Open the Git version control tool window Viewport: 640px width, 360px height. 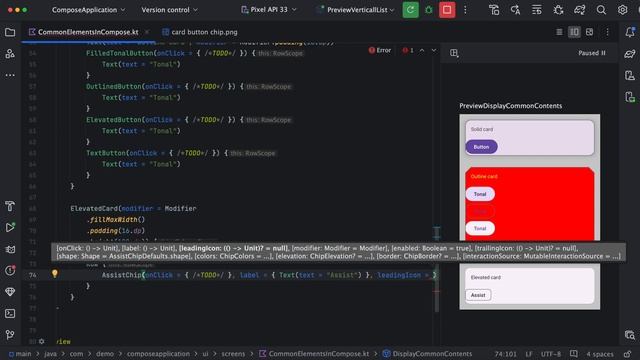click(x=10, y=335)
